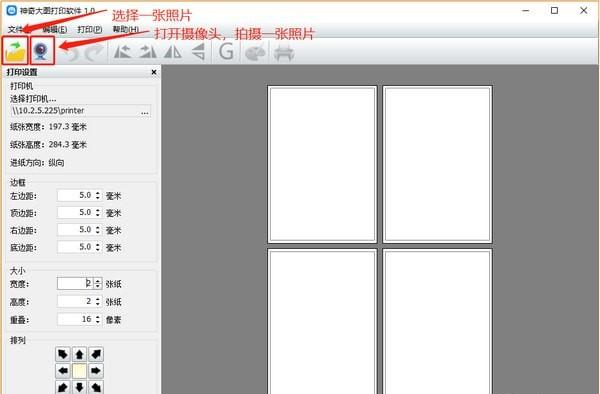Click the 左边距 value field
600x394 pixels.
(75, 195)
